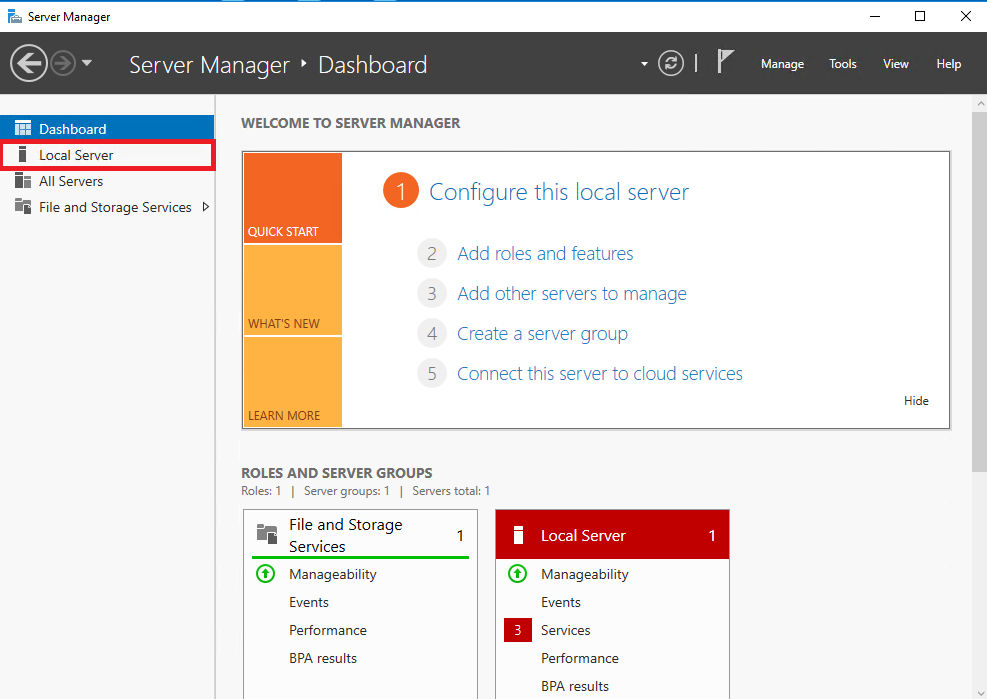Select the LEARN MORE tile
The width and height of the screenshot is (987, 699).
pos(293,382)
